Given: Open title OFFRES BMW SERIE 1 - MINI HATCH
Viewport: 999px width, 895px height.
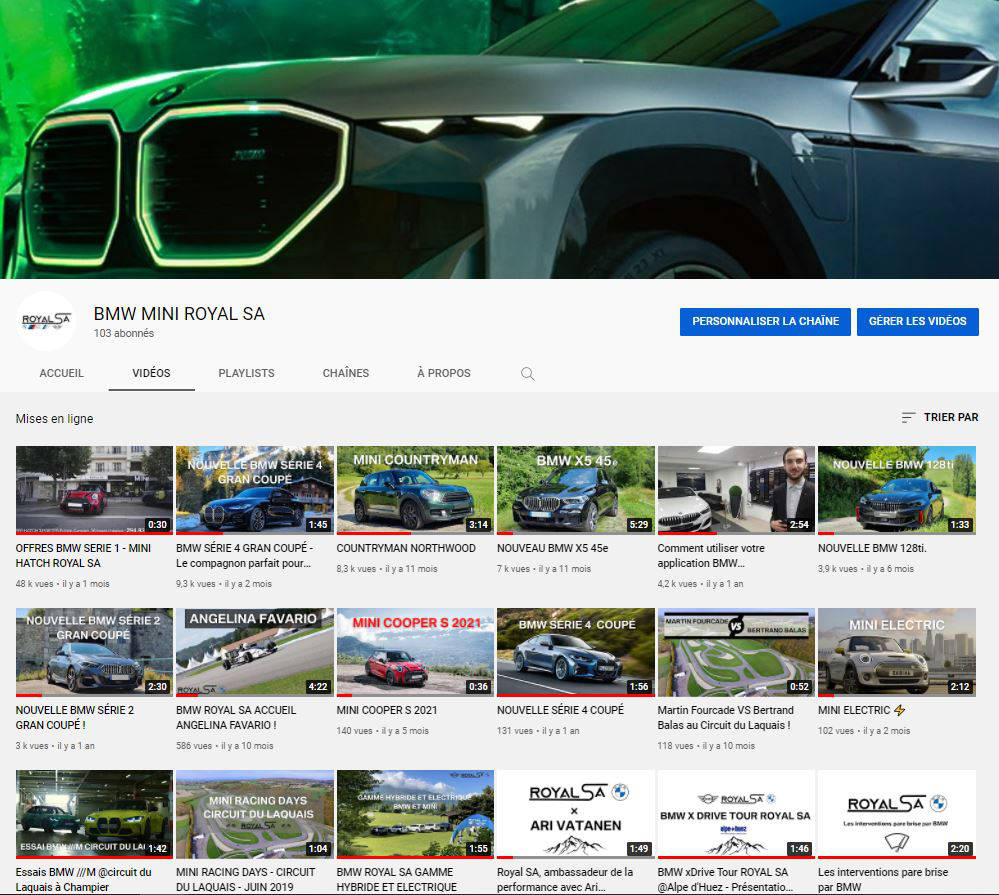Looking at the screenshot, I should [x=83, y=555].
